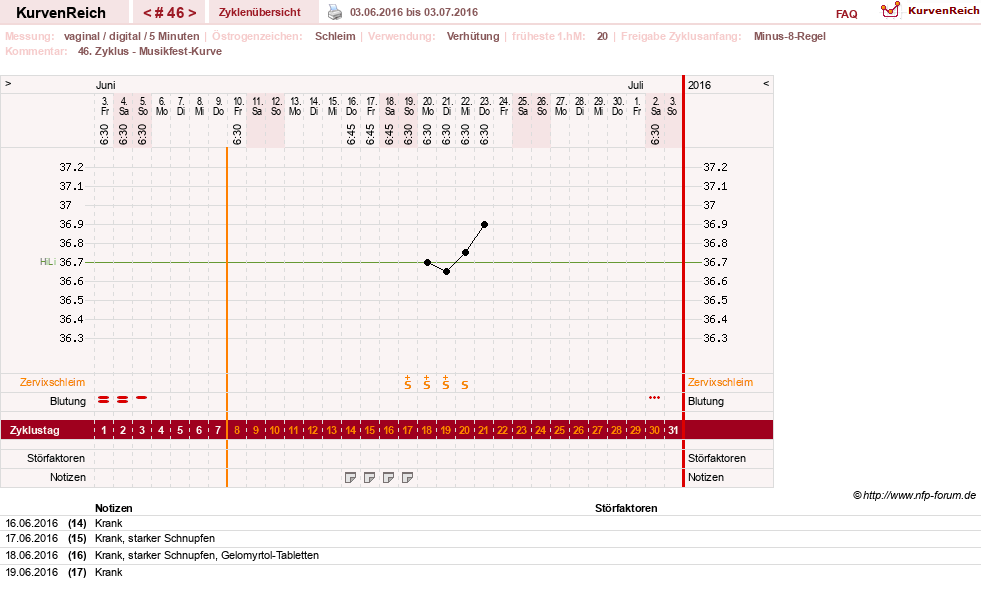The height and width of the screenshot is (607, 981).
Task: Click cycle day 1 in Zyklustag row
Action: [104, 431]
